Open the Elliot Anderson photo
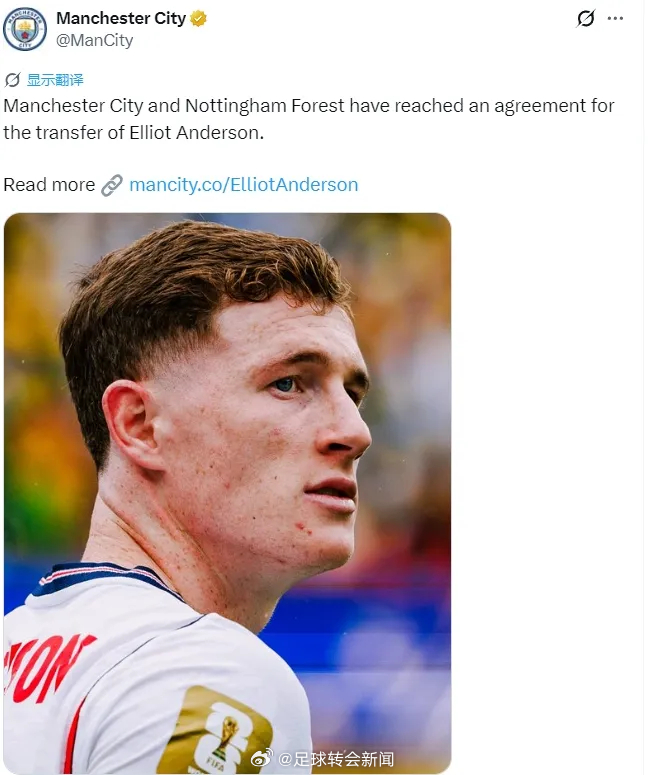This screenshot has height=775, width=648. 227,493
